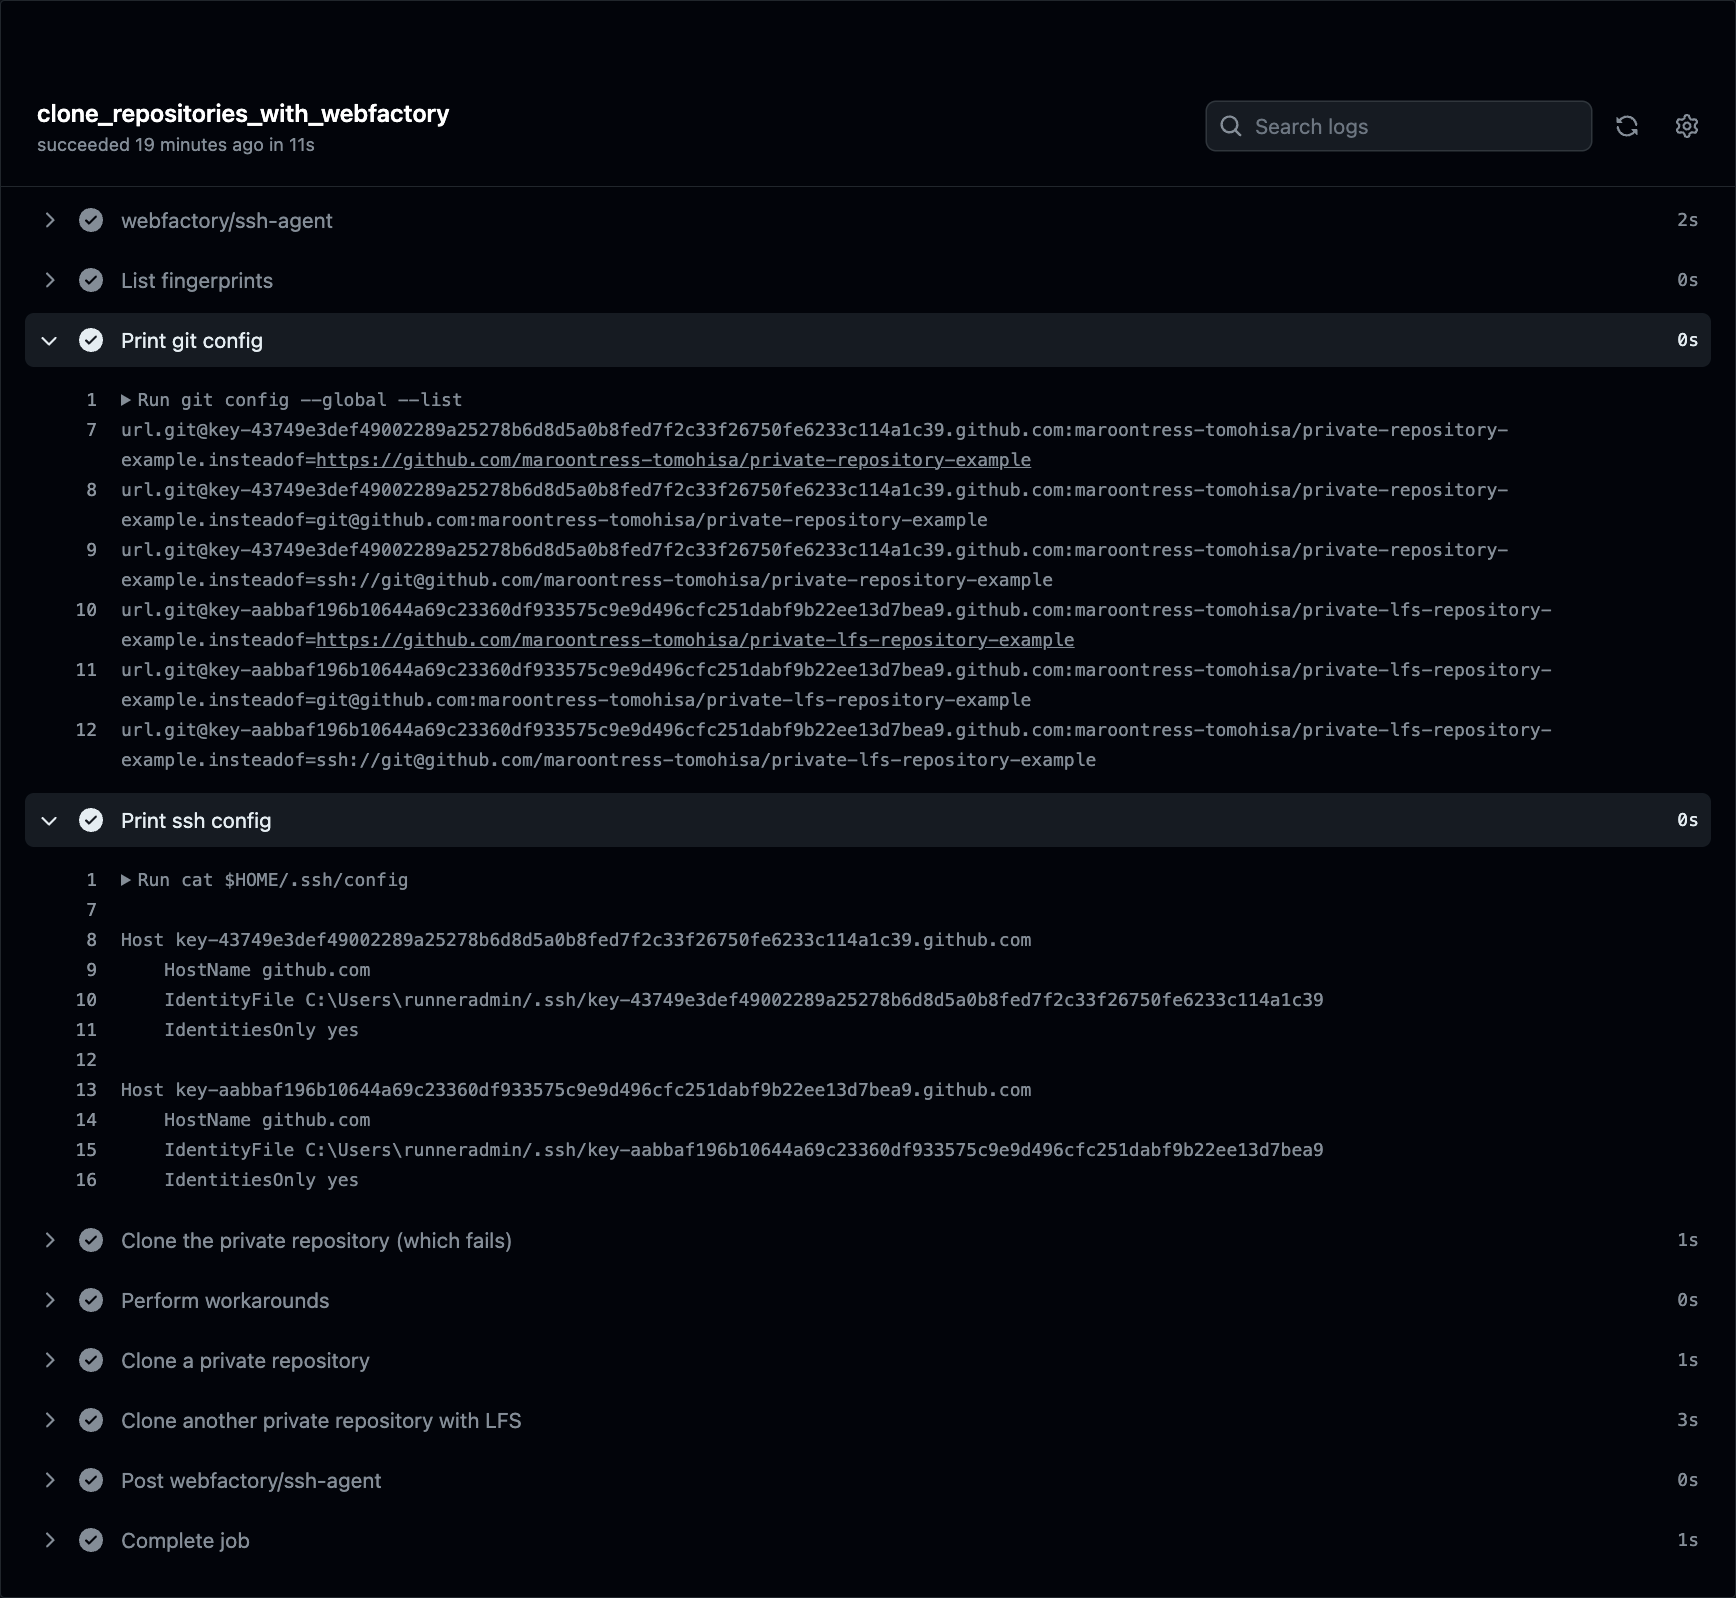Click IdentityFile line ending in 114a1c39
The height and width of the screenshot is (1598, 1736).
click(744, 1000)
